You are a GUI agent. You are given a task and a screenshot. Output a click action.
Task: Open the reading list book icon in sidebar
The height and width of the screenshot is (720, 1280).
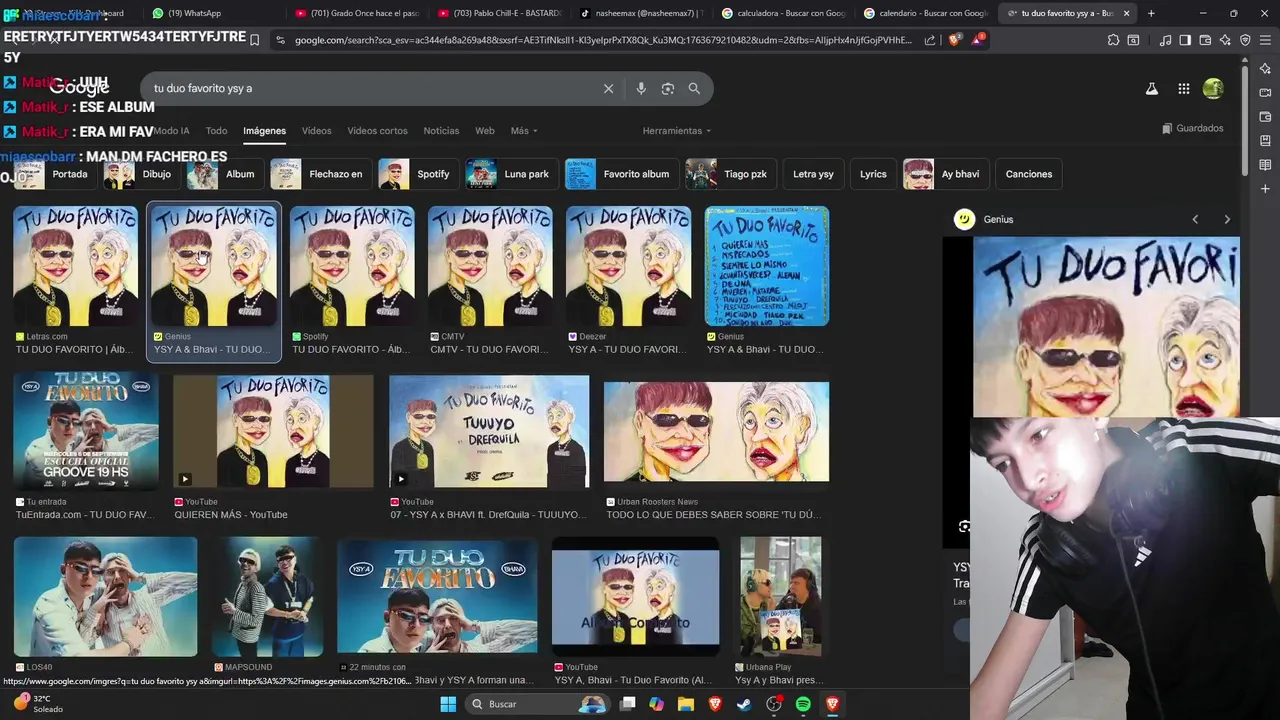pyautogui.click(x=1265, y=165)
